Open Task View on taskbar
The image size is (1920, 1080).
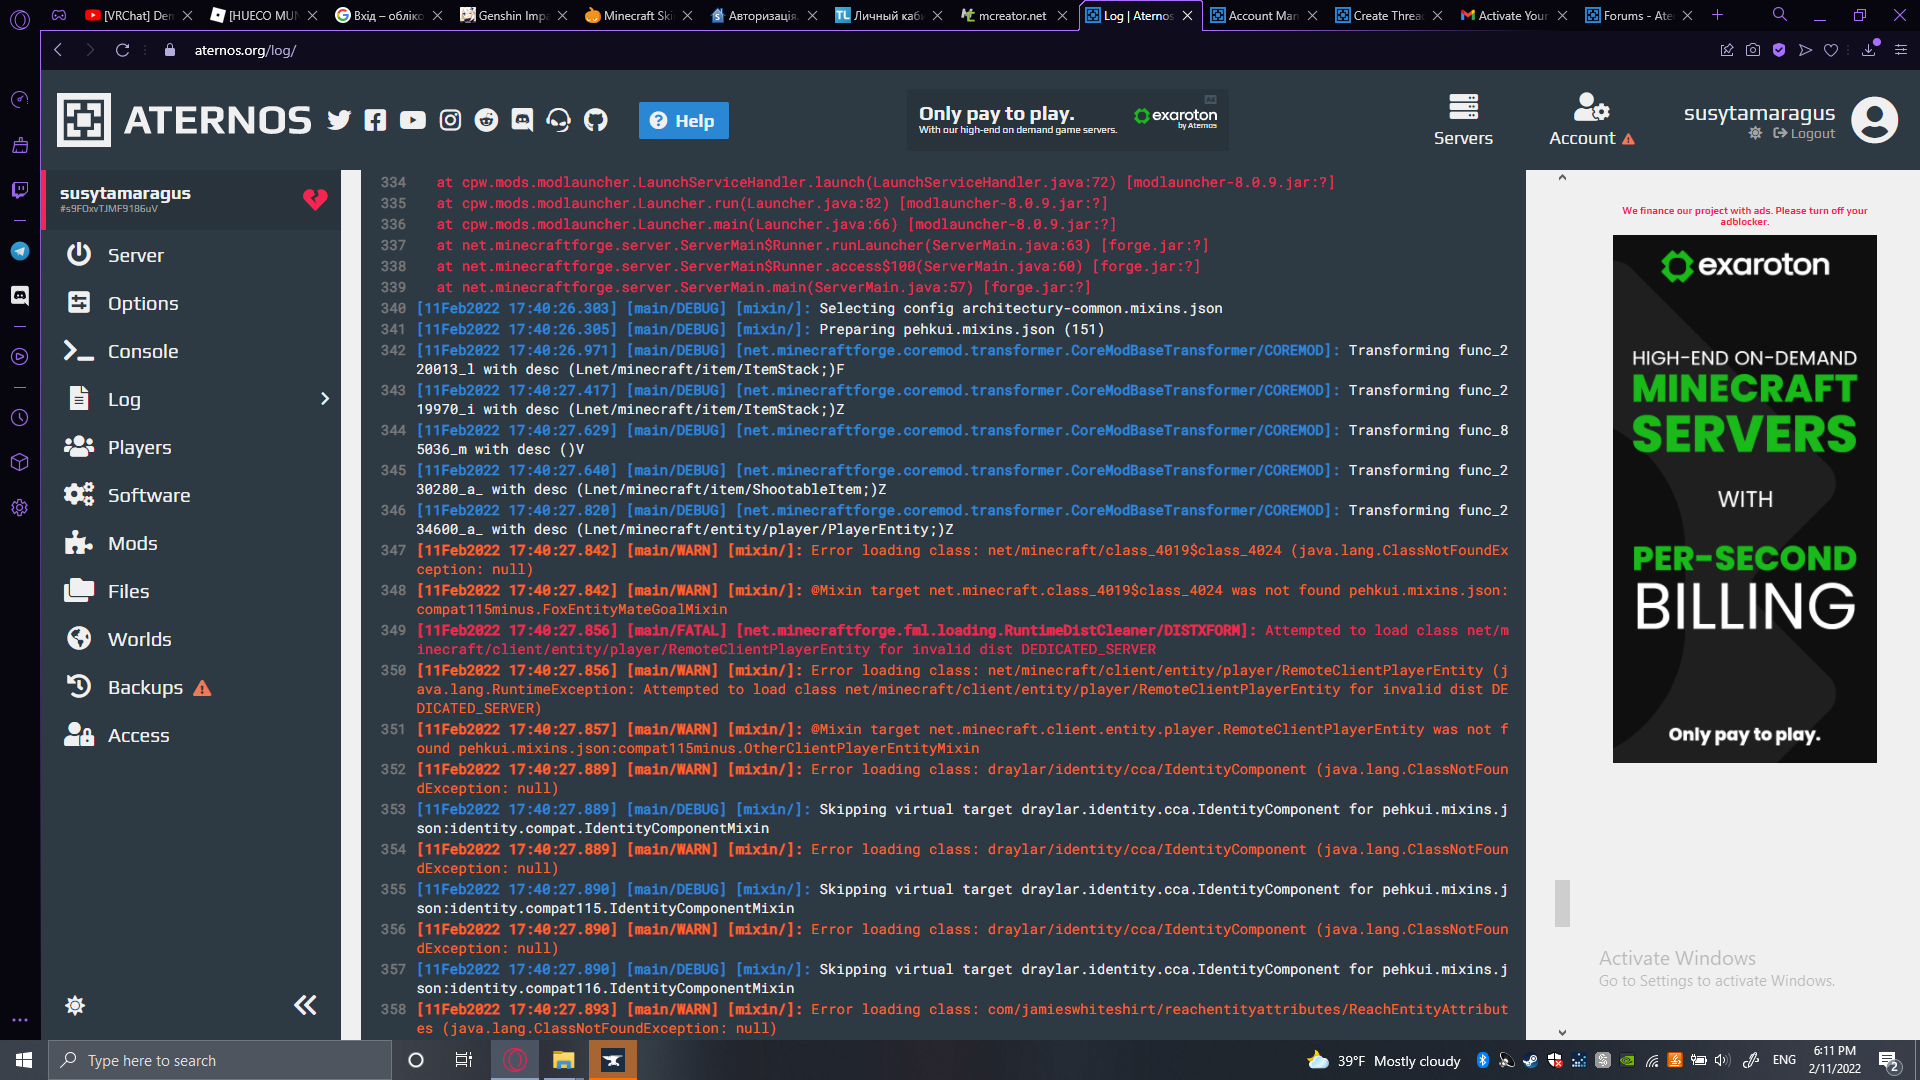[463, 1060]
